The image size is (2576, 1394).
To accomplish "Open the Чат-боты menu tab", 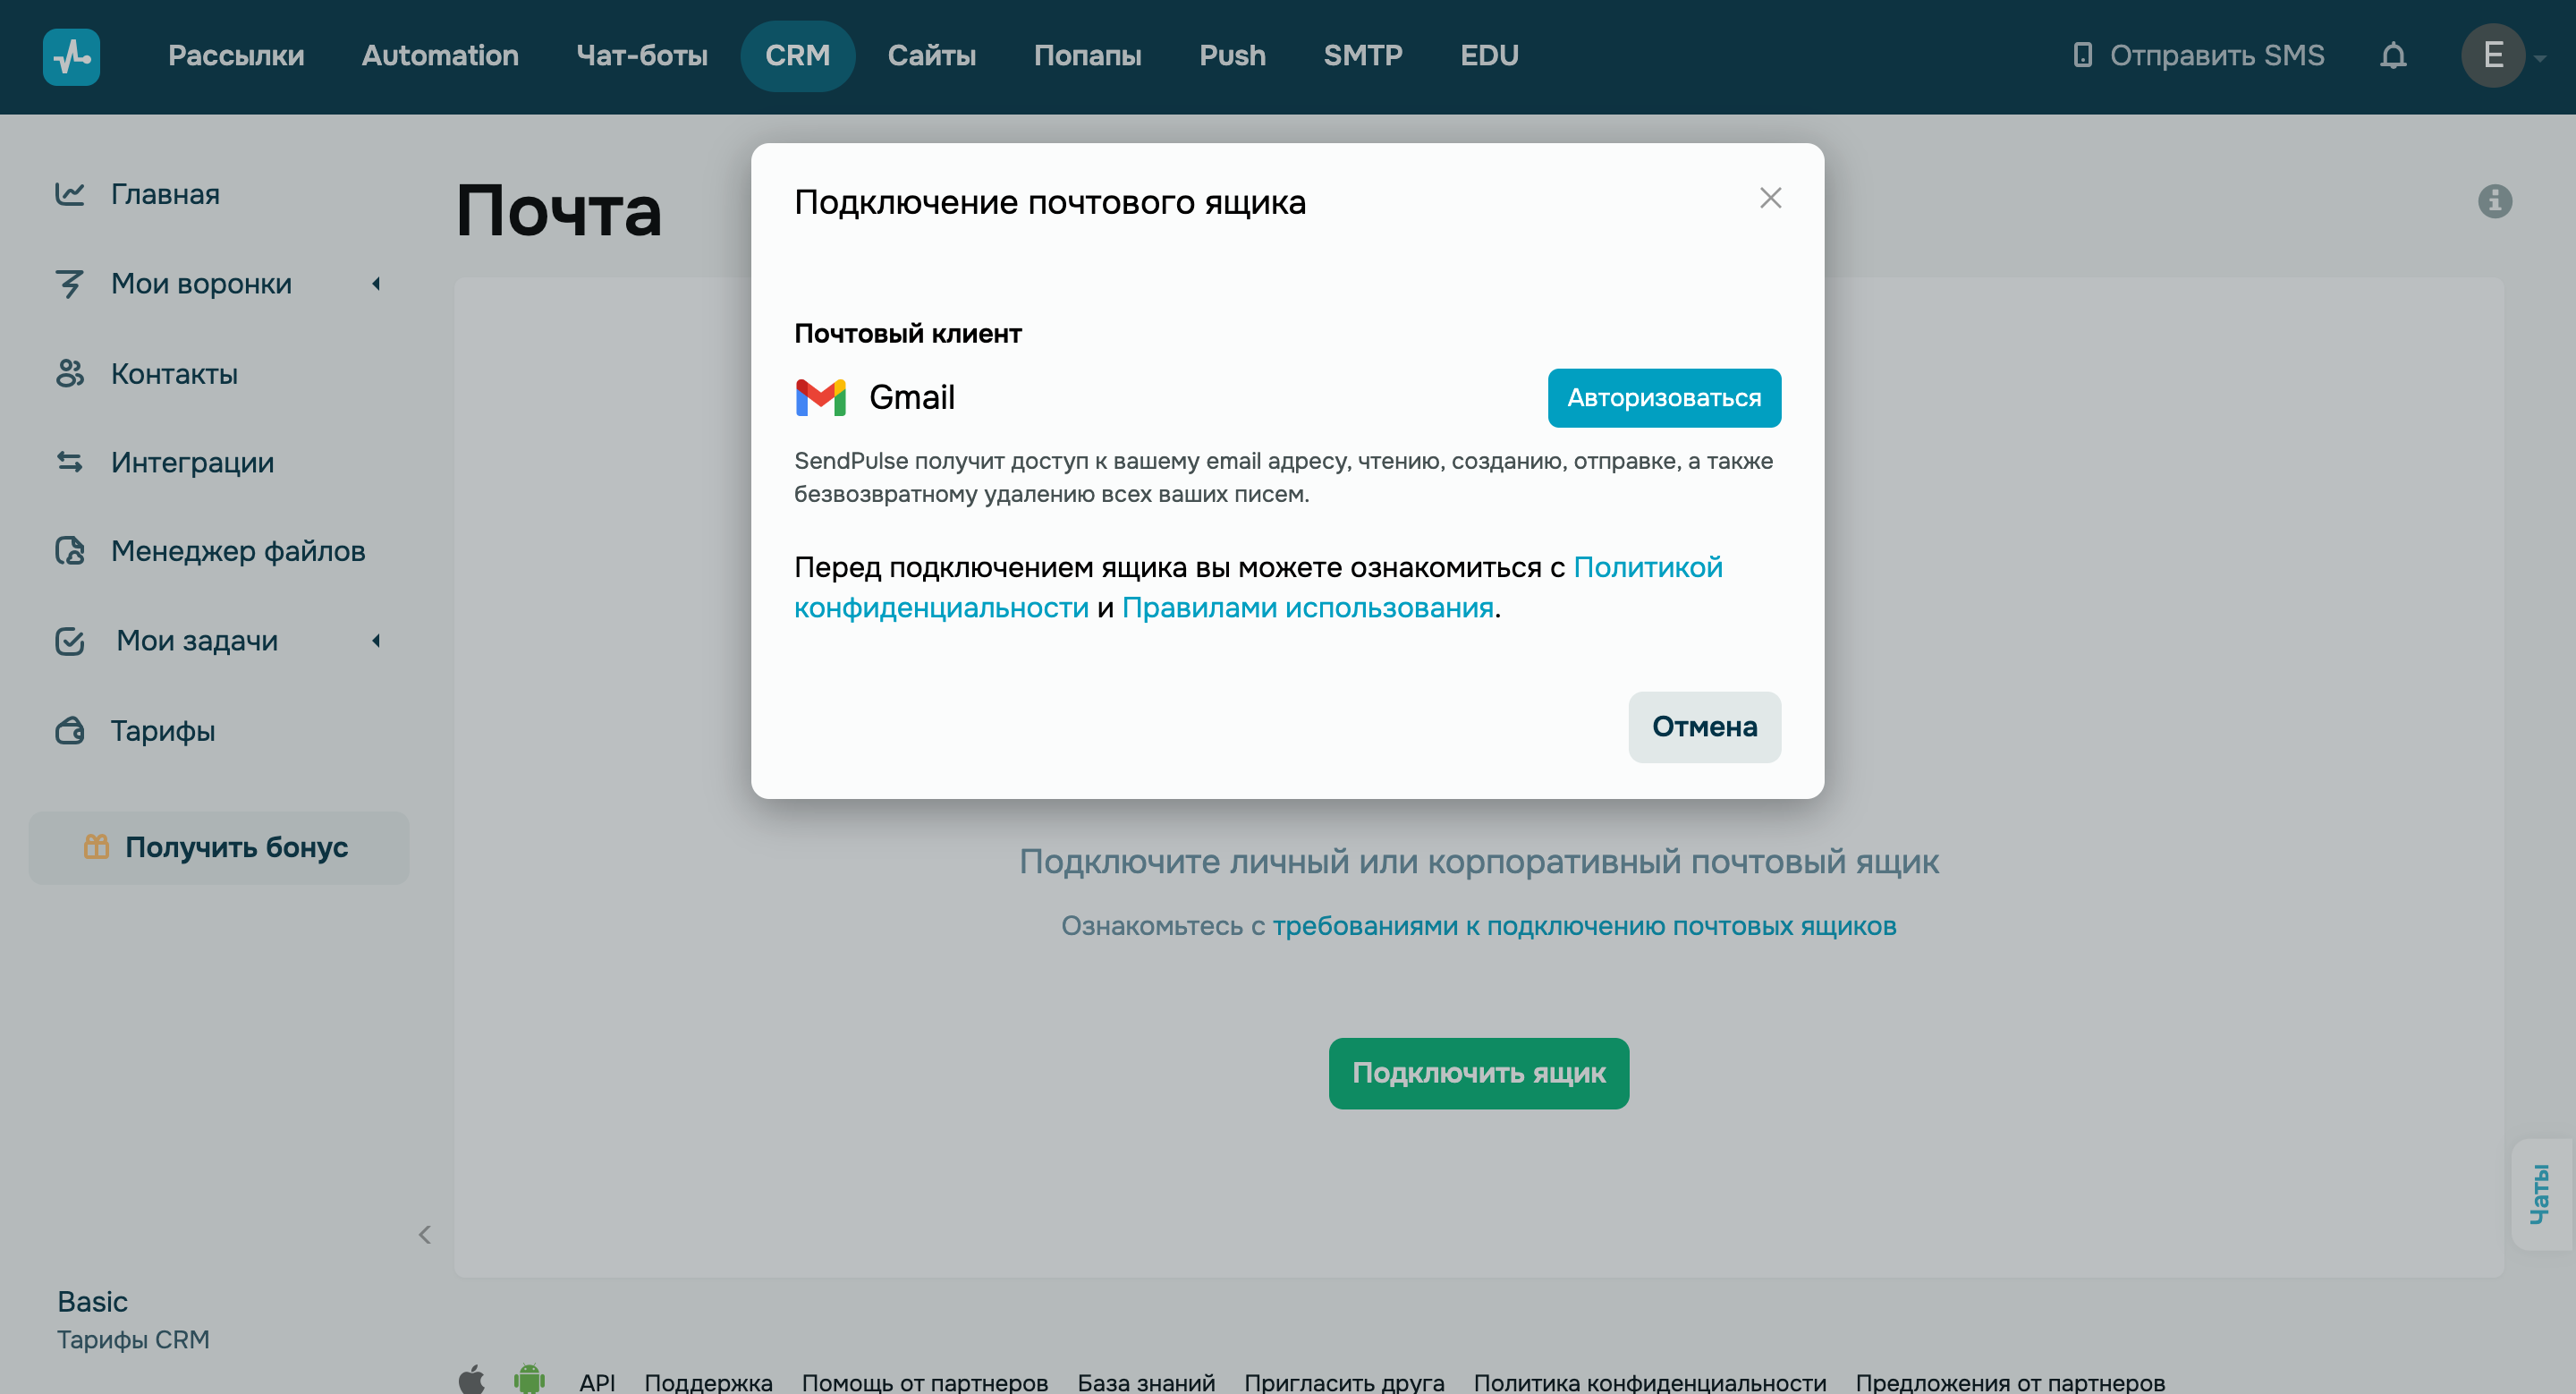I will (x=641, y=56).
